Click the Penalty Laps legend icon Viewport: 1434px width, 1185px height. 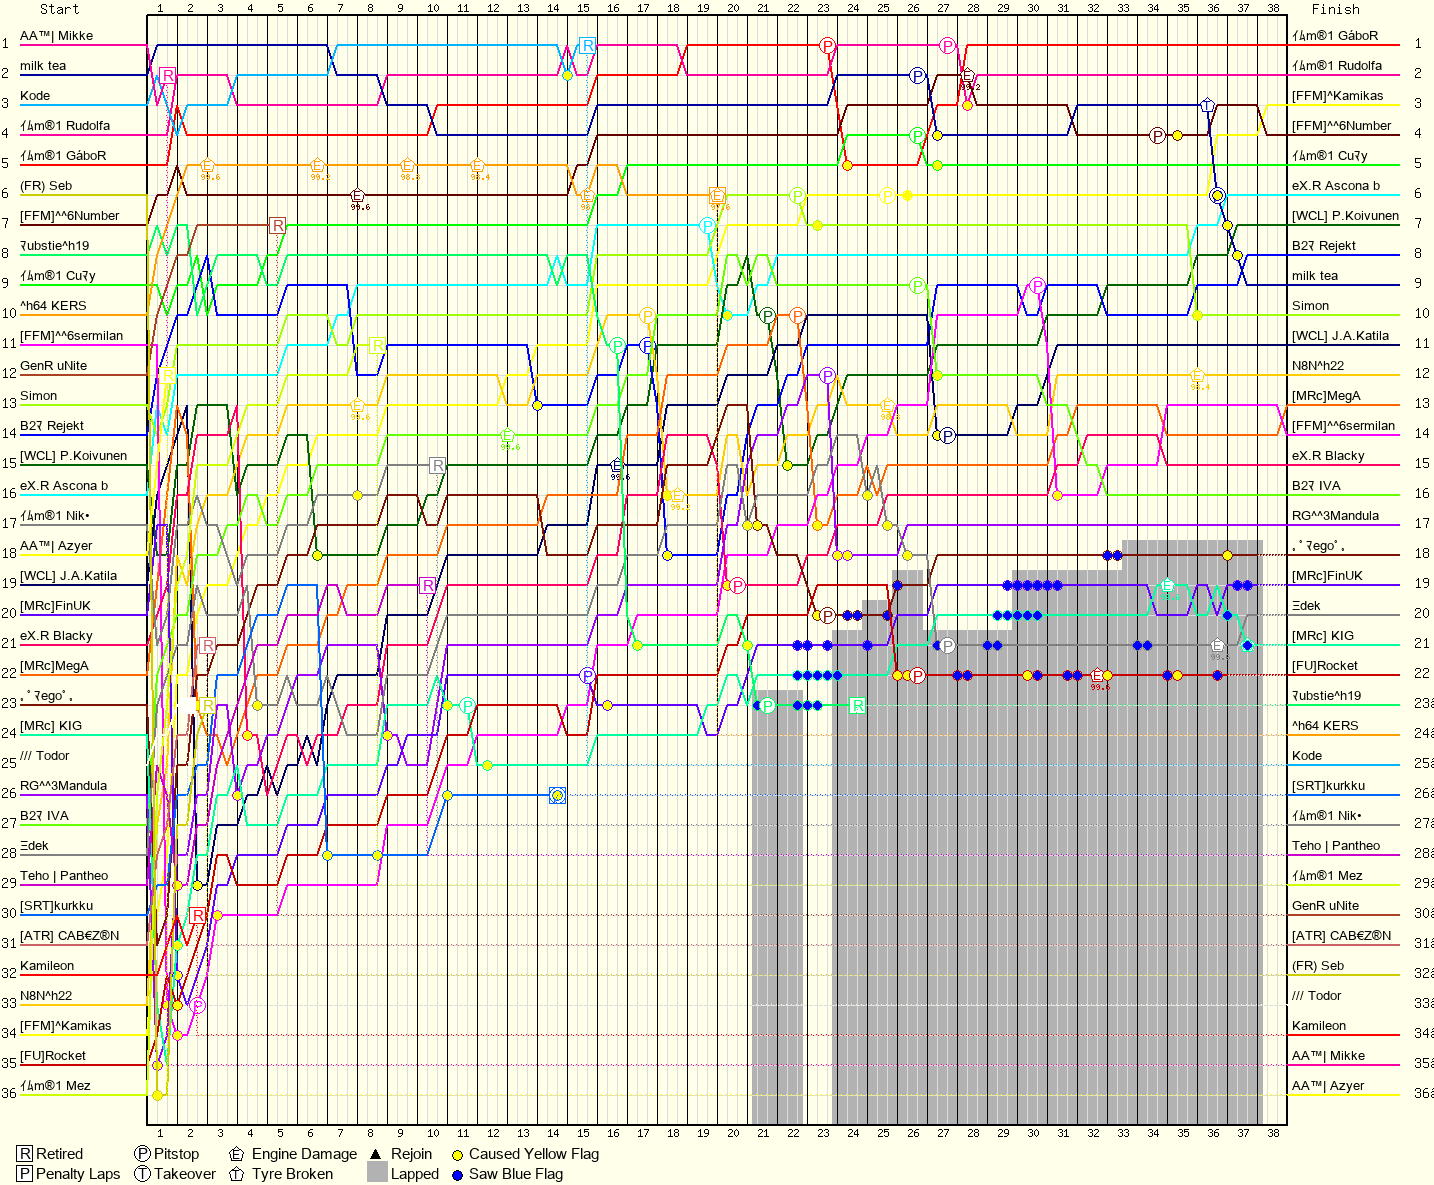coord(25,1174)
